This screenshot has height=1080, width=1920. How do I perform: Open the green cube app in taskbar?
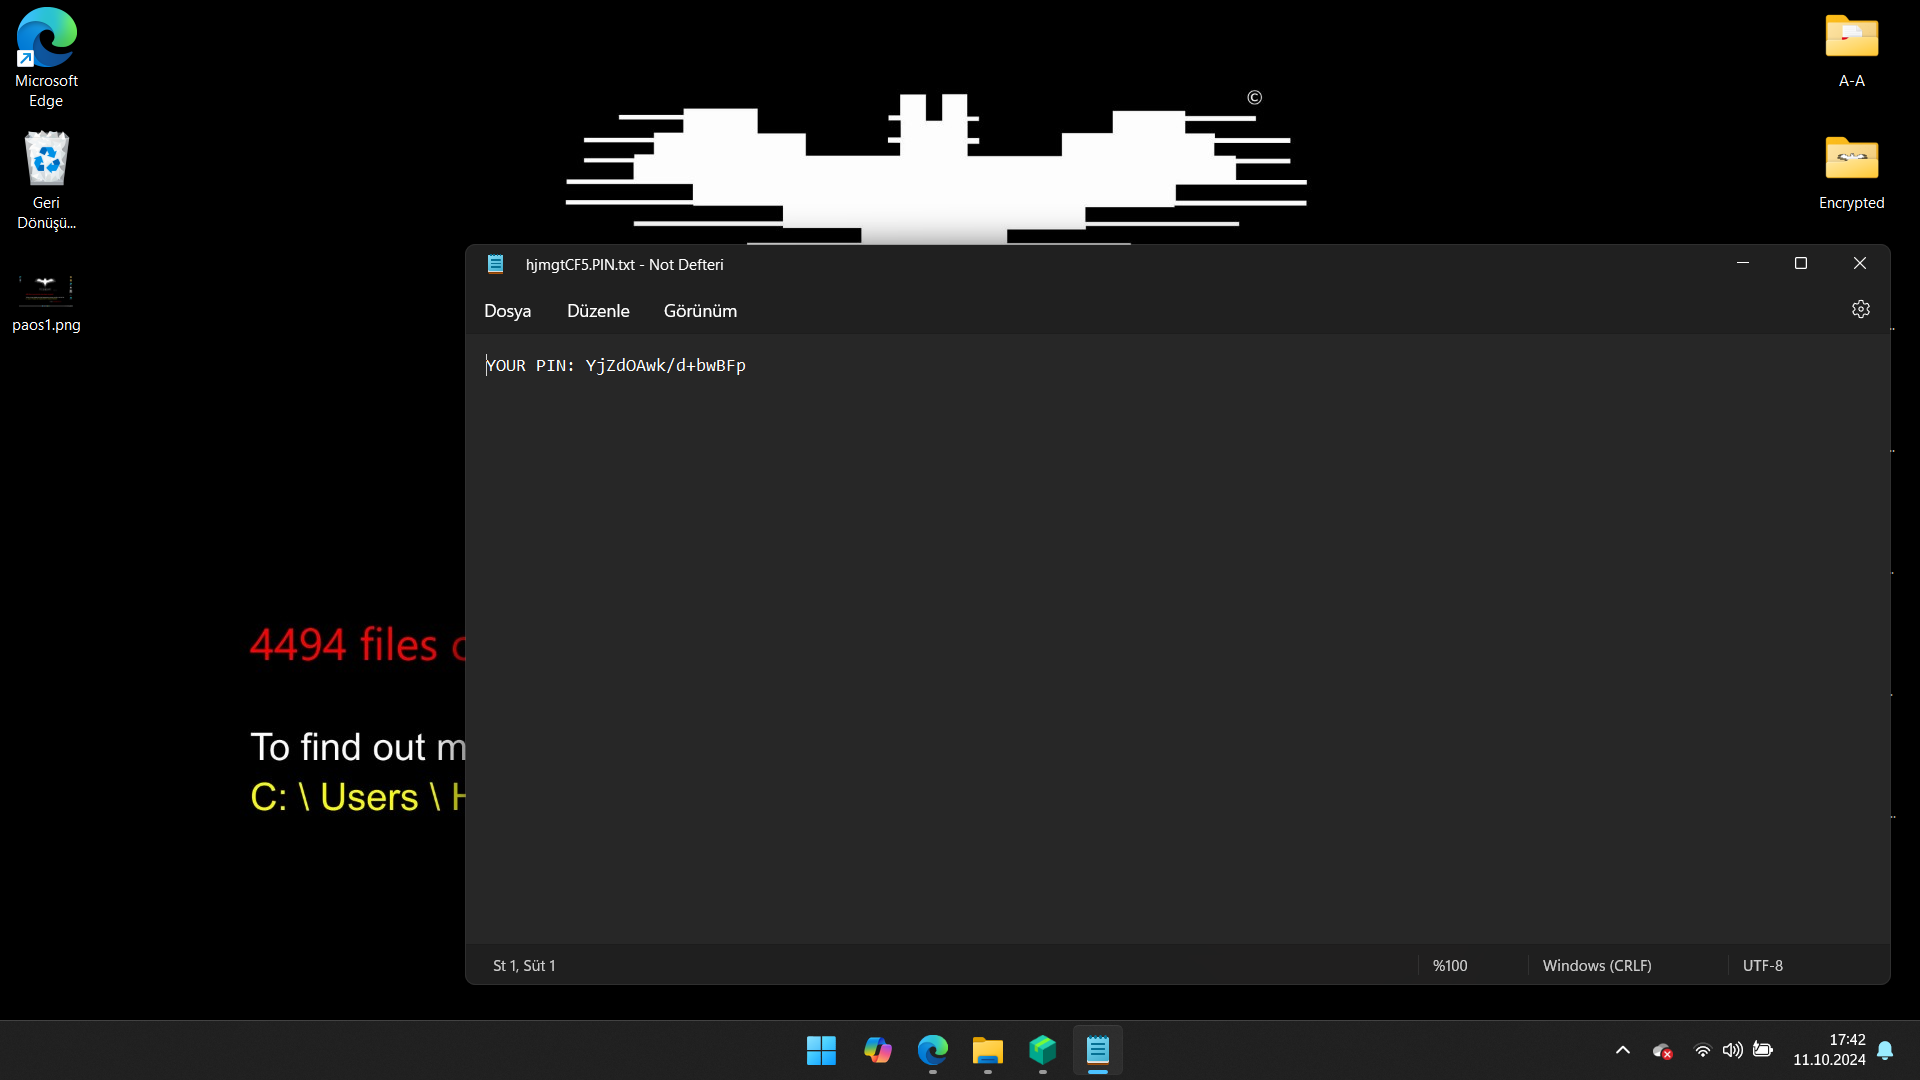(x=1042, y=1050)
